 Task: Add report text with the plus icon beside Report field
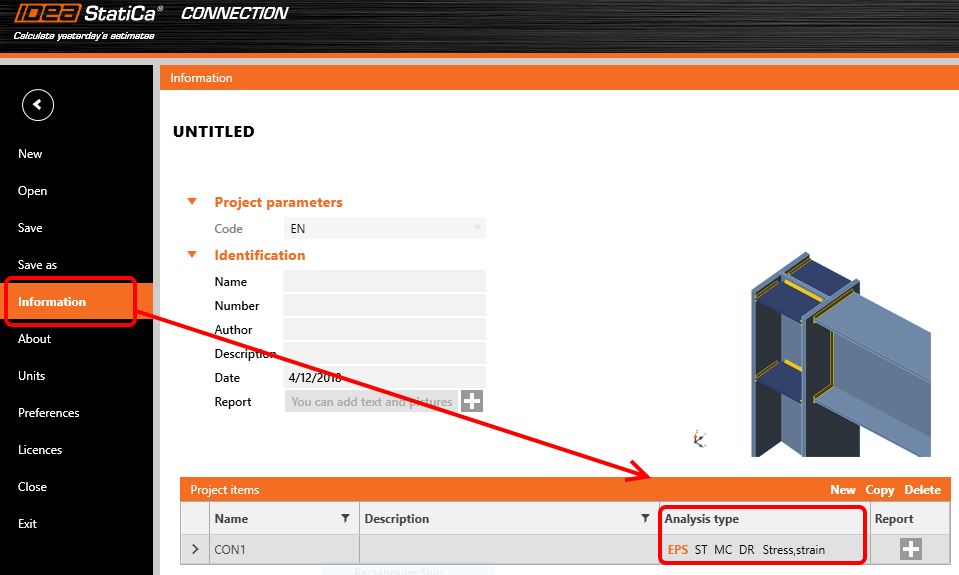point(472,401)
